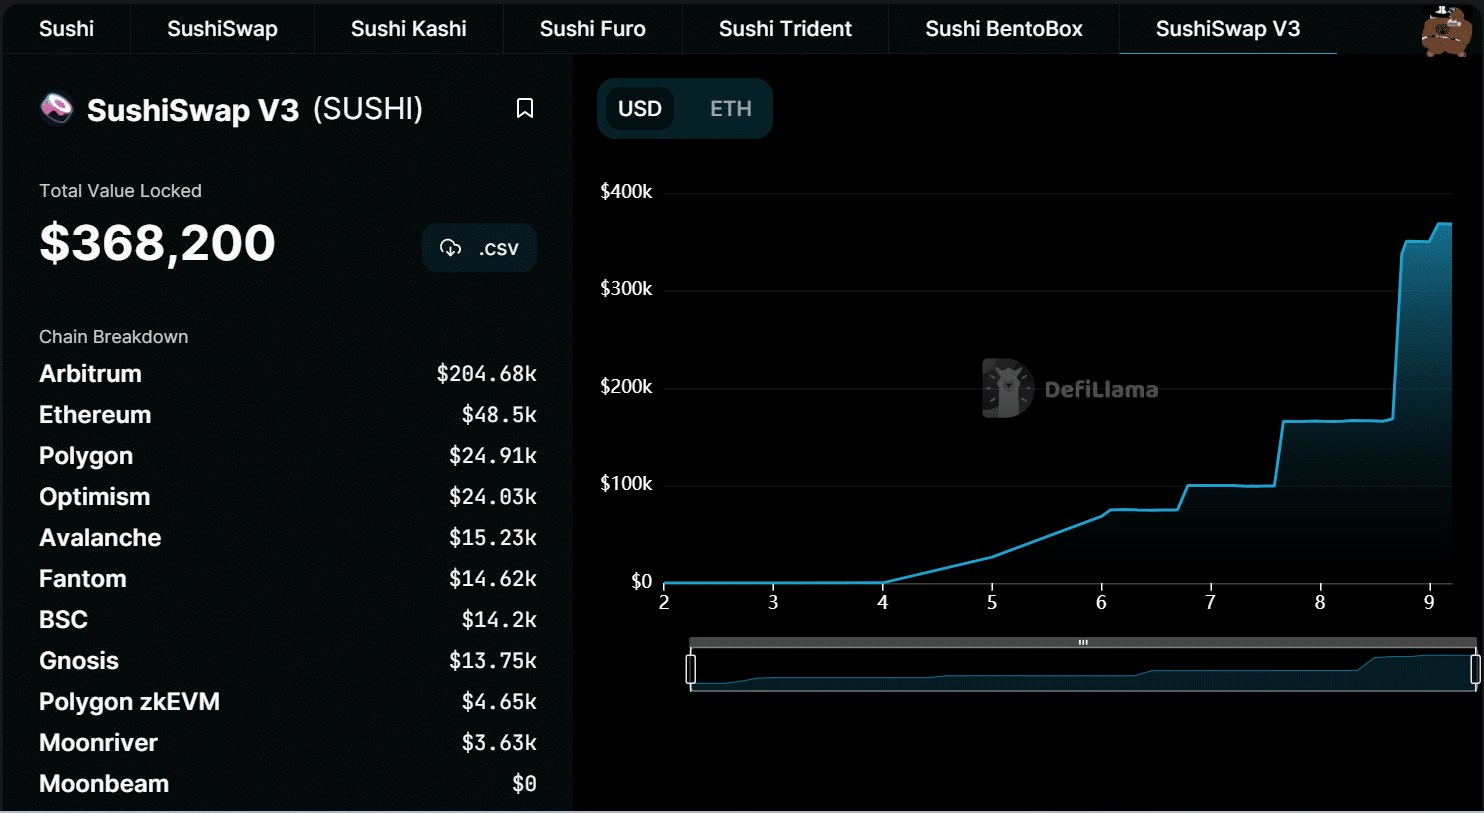Click the left handle of the chart range slider

pyautogui.click(x=691, y=669)
